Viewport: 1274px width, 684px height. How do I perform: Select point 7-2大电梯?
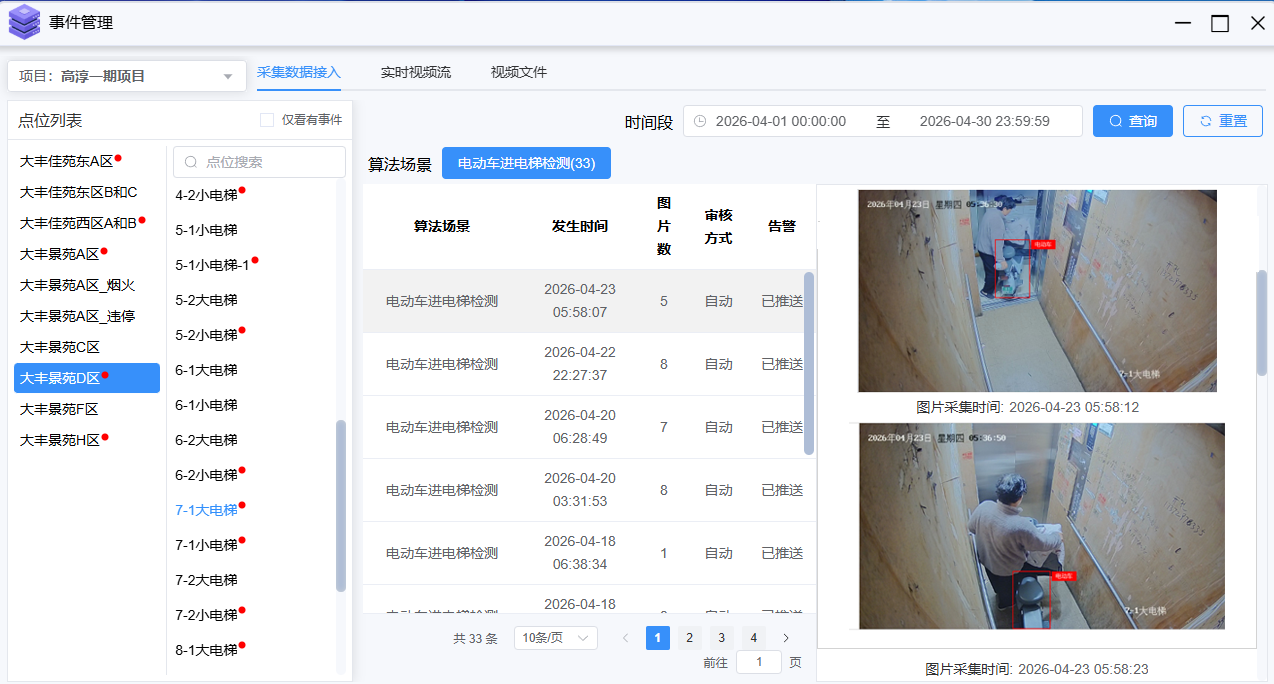click(x=206, y=580)
